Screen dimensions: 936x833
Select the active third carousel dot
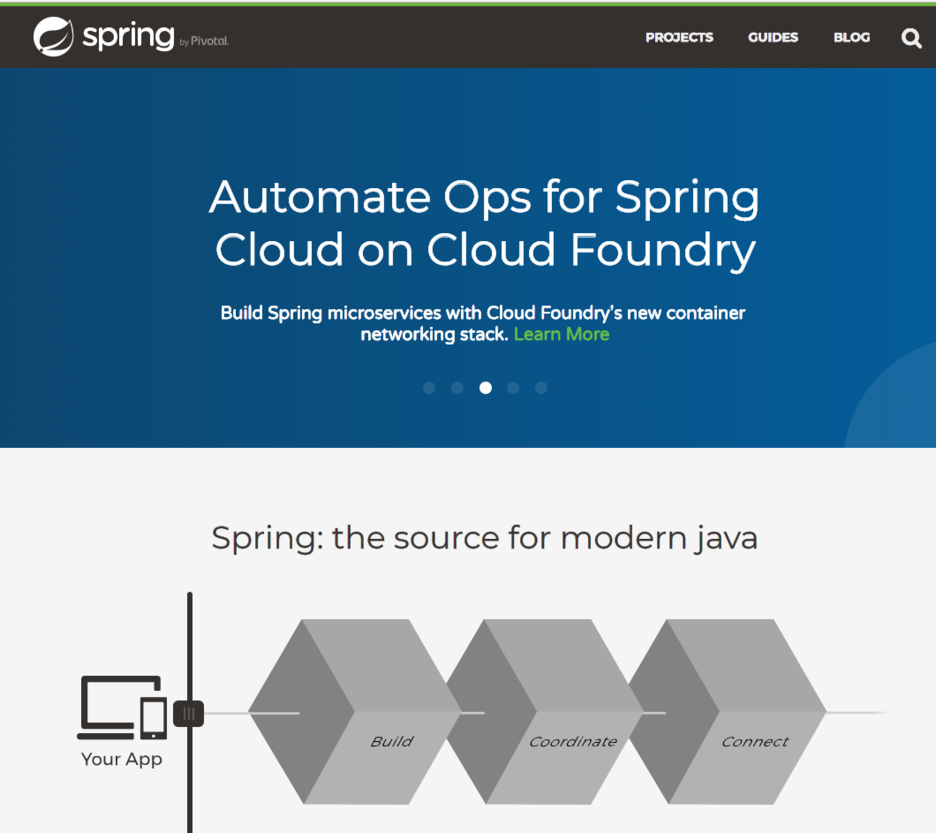point(485,388)
